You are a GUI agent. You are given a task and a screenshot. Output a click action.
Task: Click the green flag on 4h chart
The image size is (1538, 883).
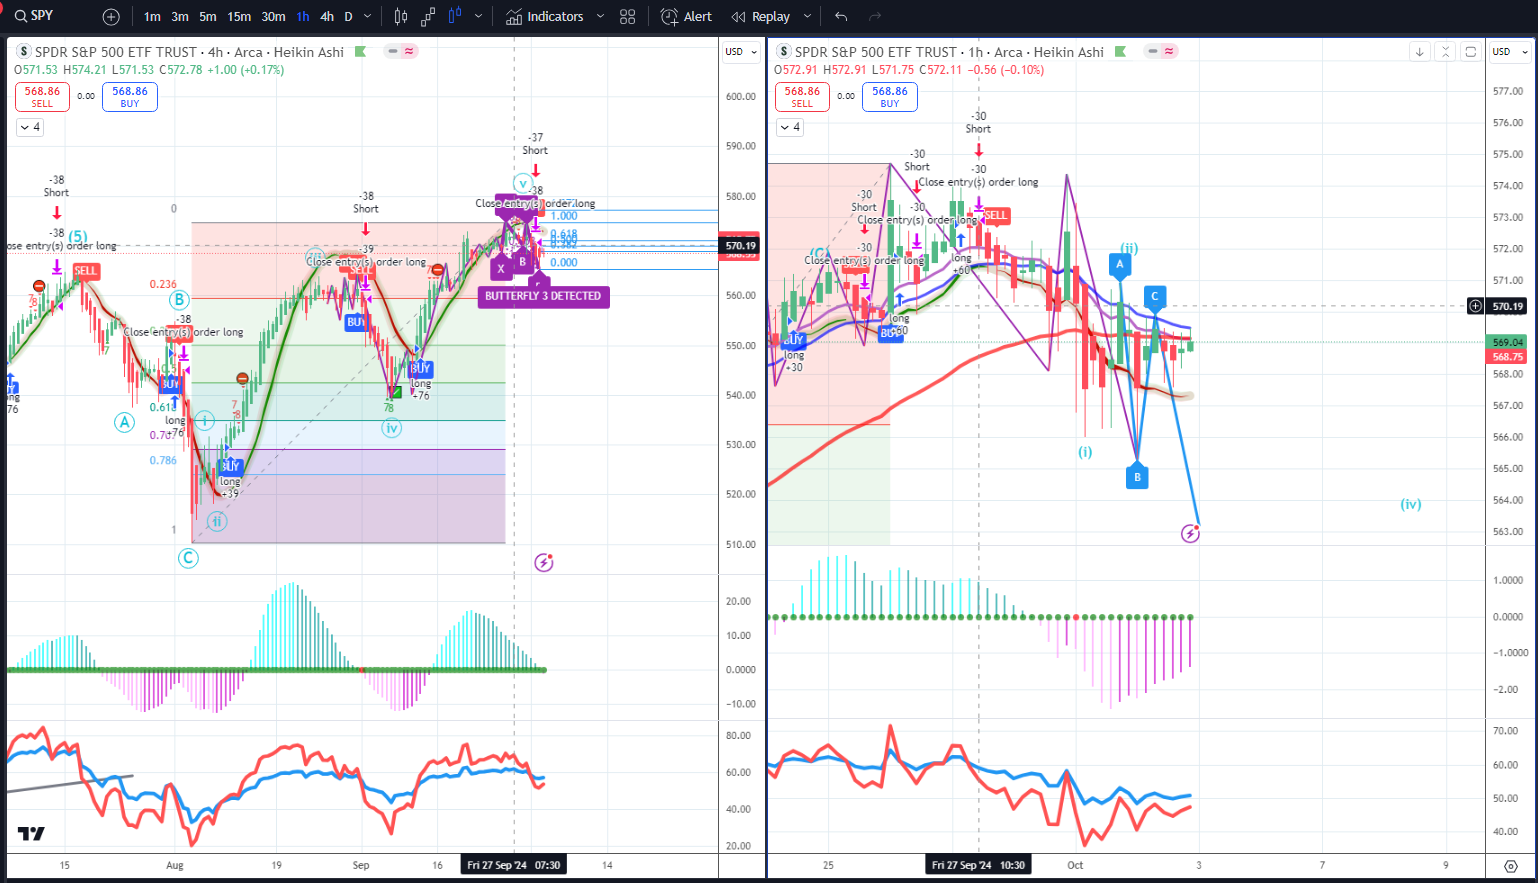[360, 52]
